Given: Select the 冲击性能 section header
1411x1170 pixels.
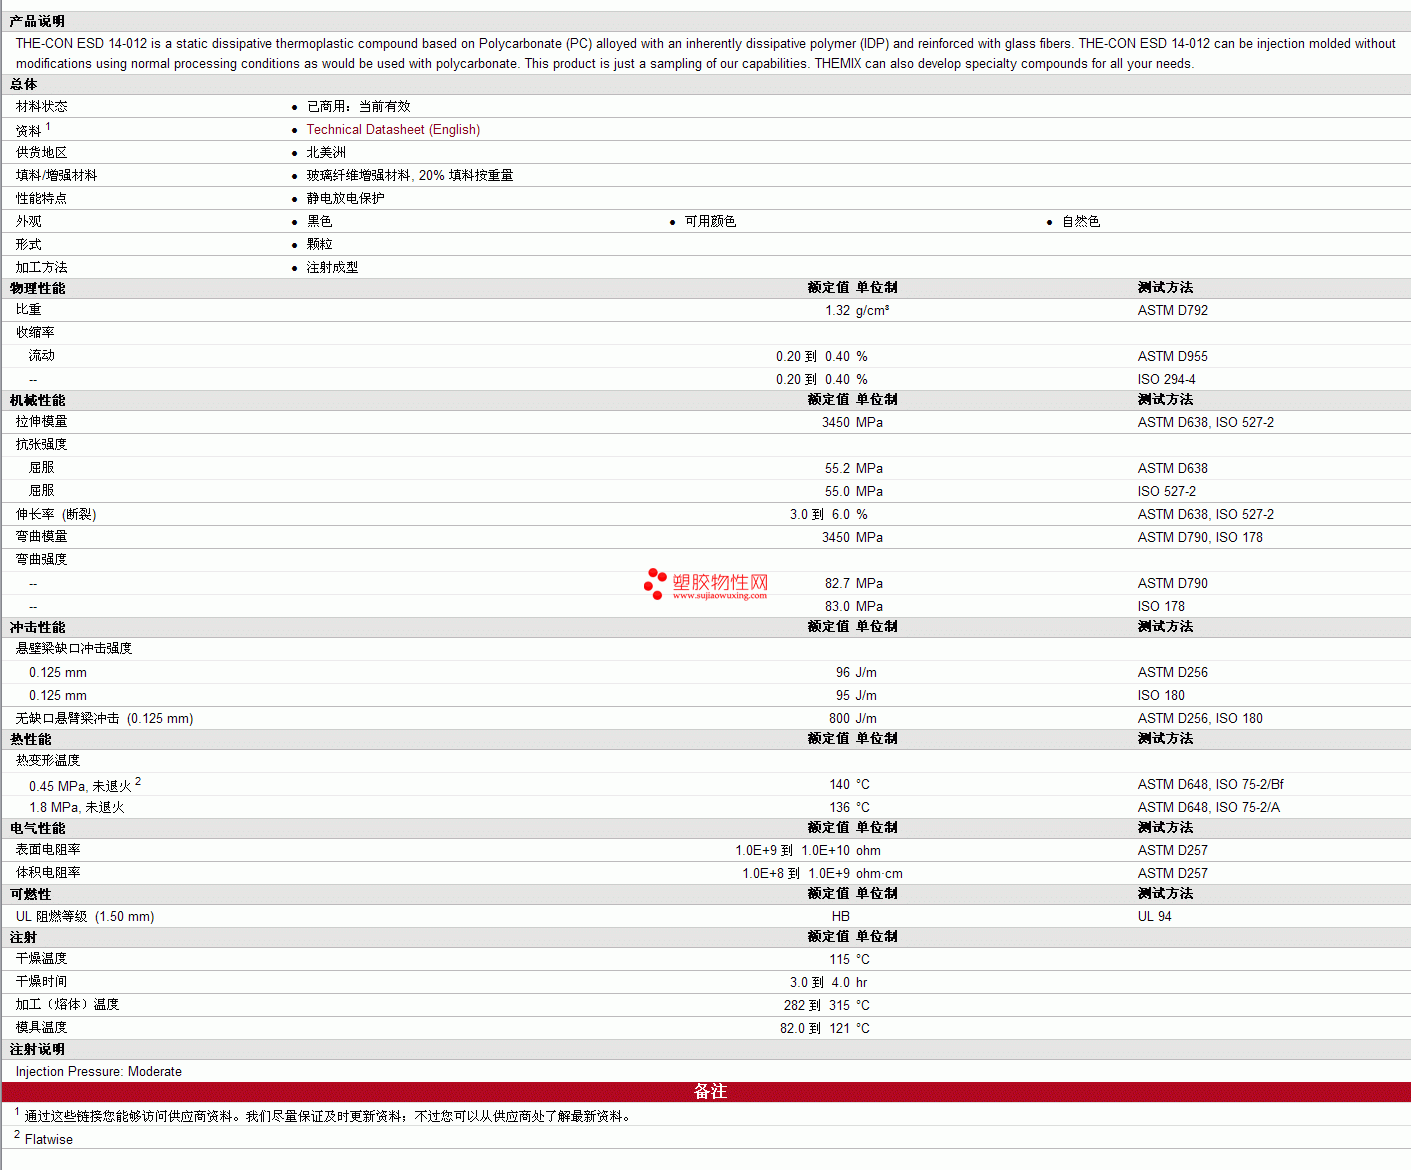Looking at the screenshot, I should [38, 627].
